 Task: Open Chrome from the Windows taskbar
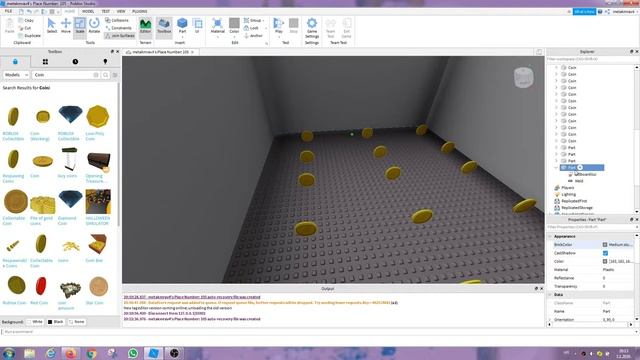tap(91, 353)
